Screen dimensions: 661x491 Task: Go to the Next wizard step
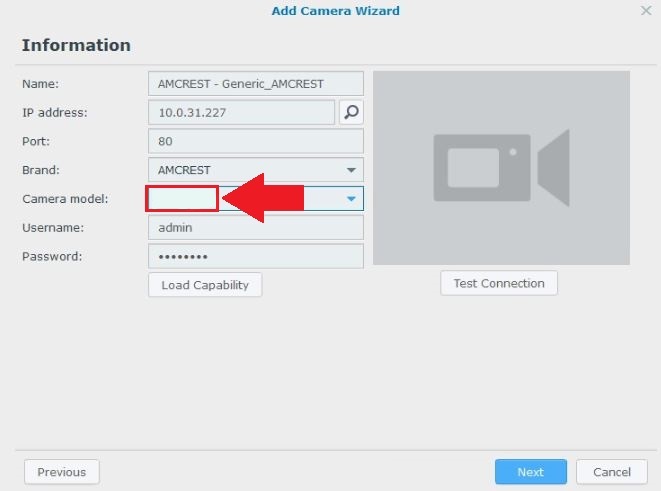click(x=531, y=472)
